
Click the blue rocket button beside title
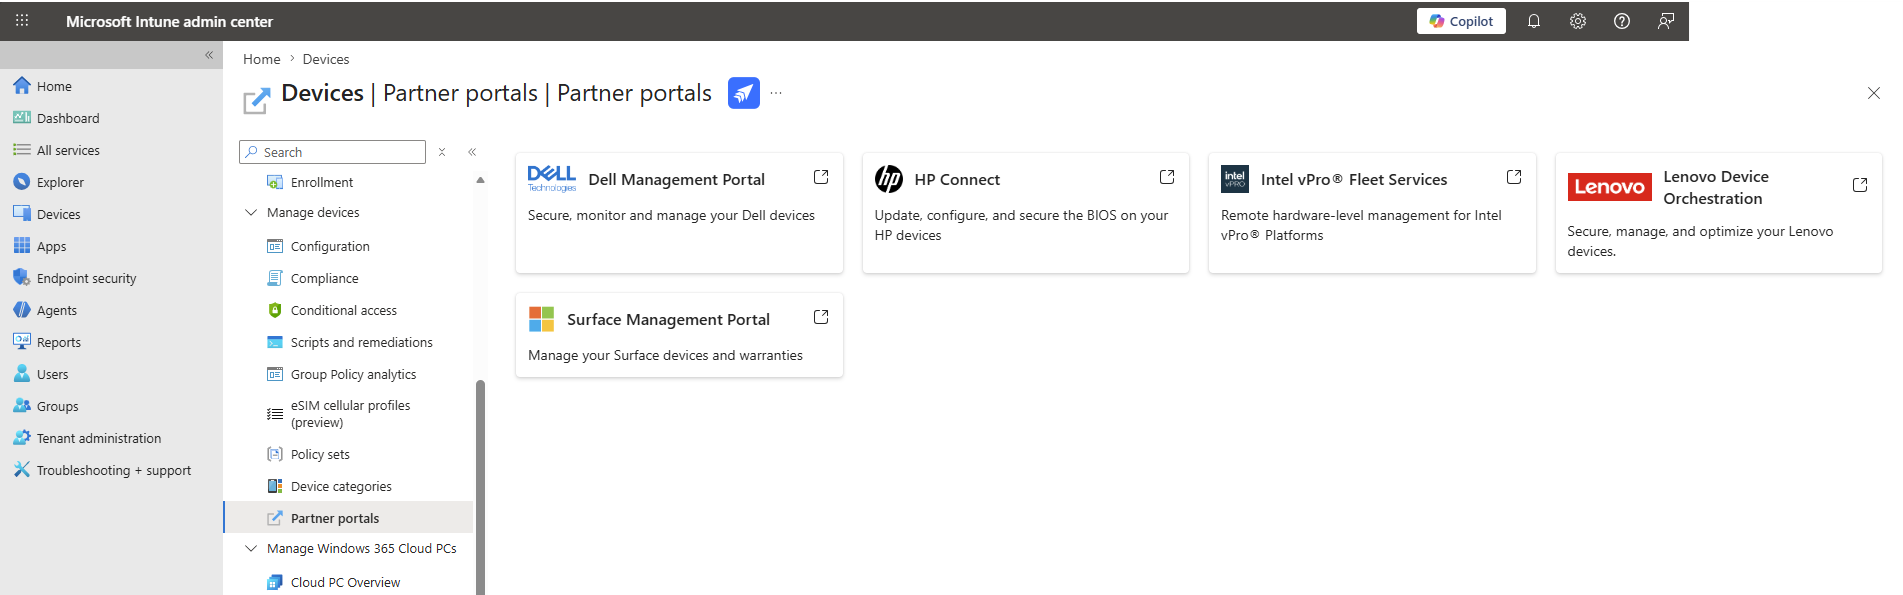tap(744, 93)
